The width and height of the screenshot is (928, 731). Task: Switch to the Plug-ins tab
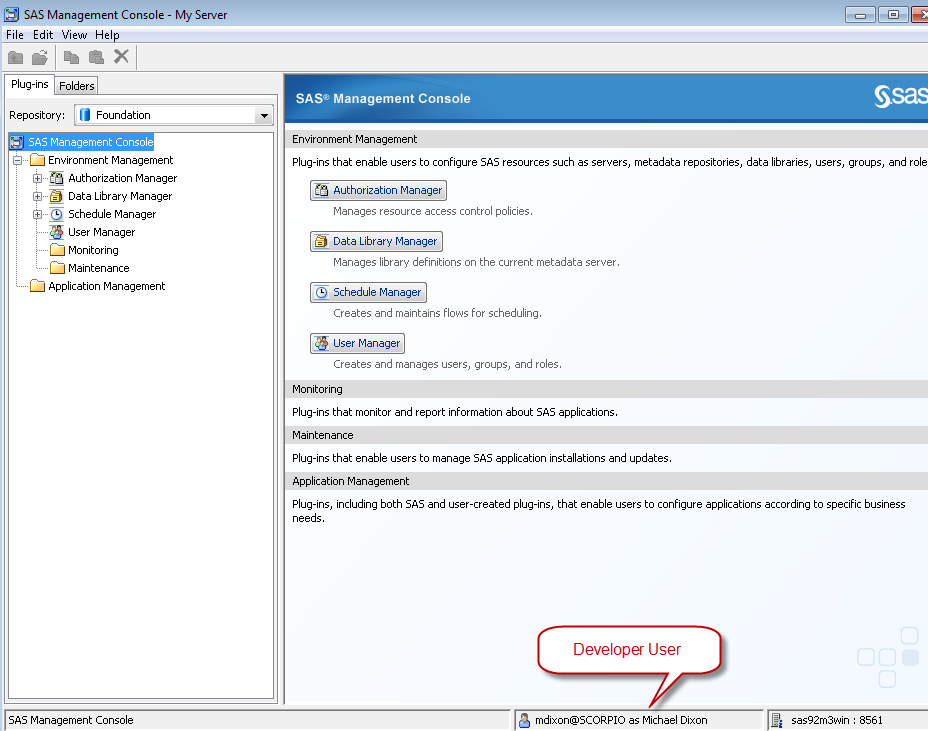[x=30, y=85]
